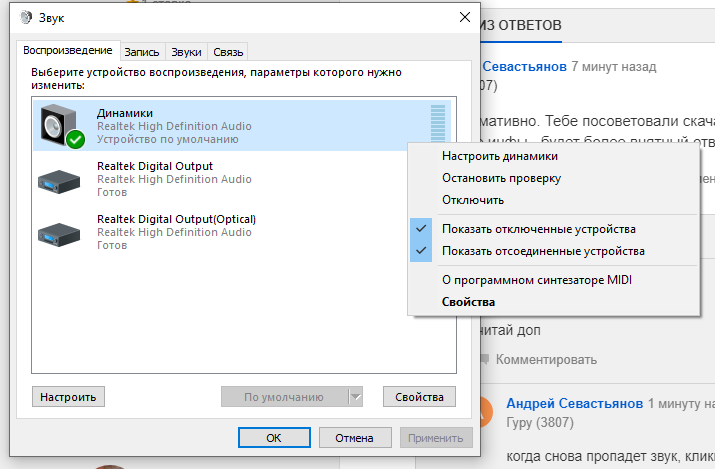This screenshot has height=469, width=715.
Task: Select Настроить динамики from context menu
Action: point(500,156)
